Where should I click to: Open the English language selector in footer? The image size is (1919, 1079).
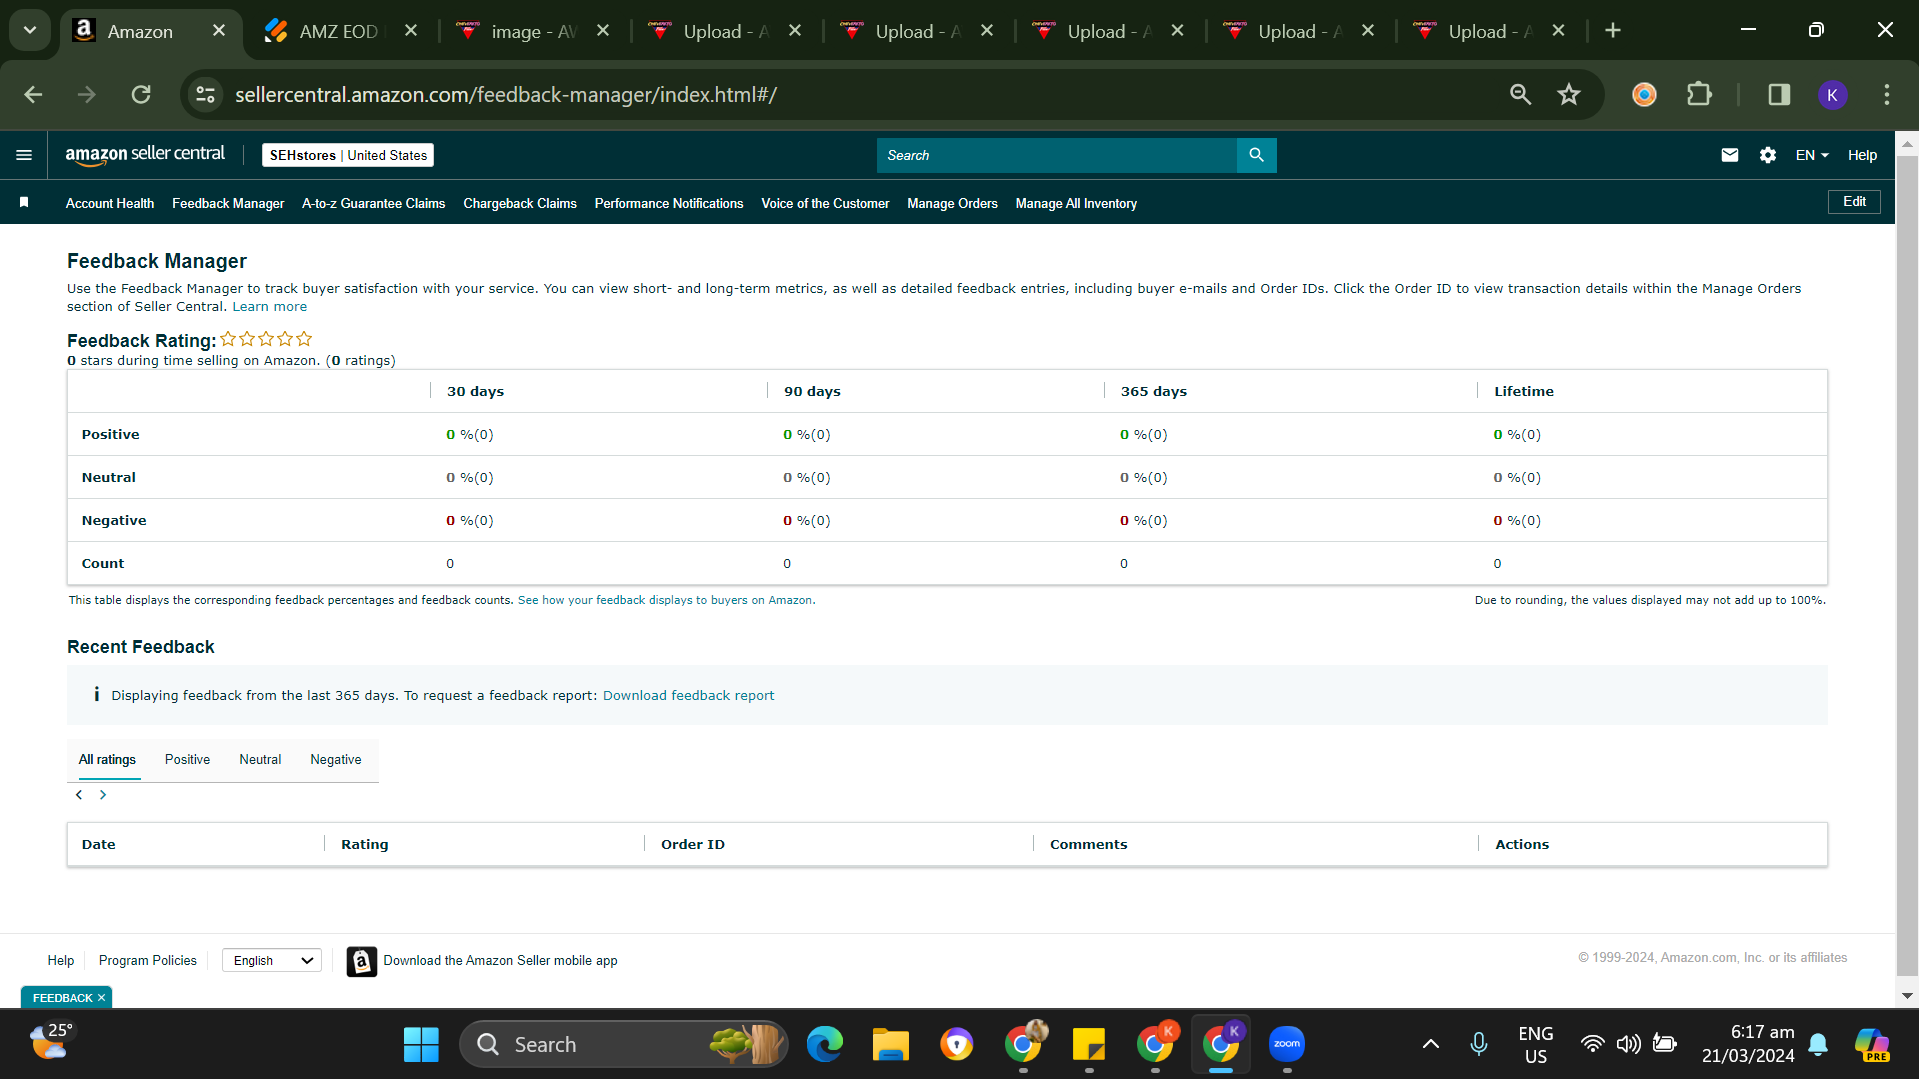tap(272, 960)
